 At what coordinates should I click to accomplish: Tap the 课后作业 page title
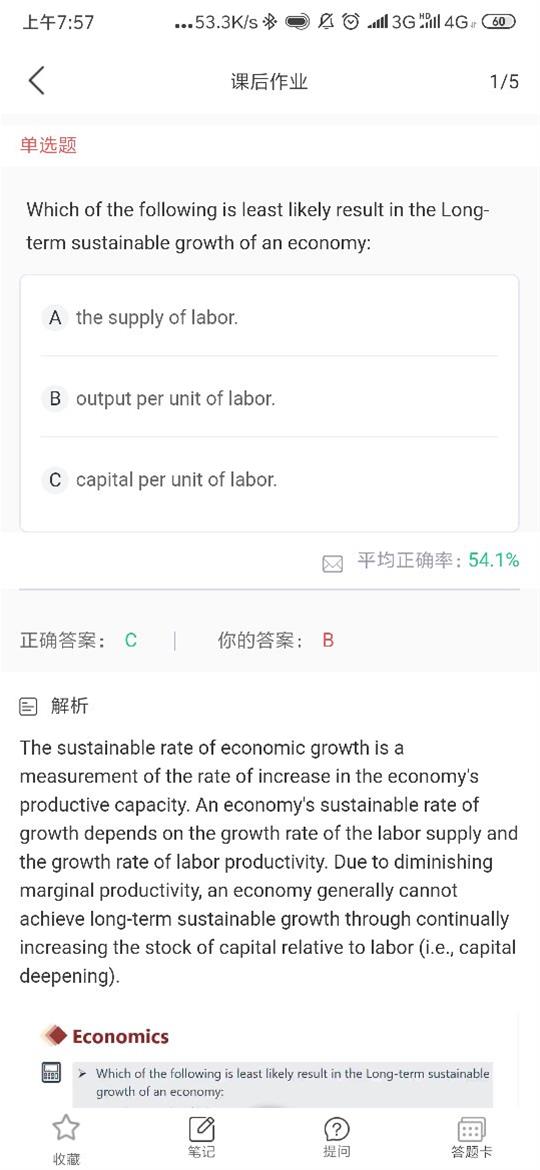point(269,81)
